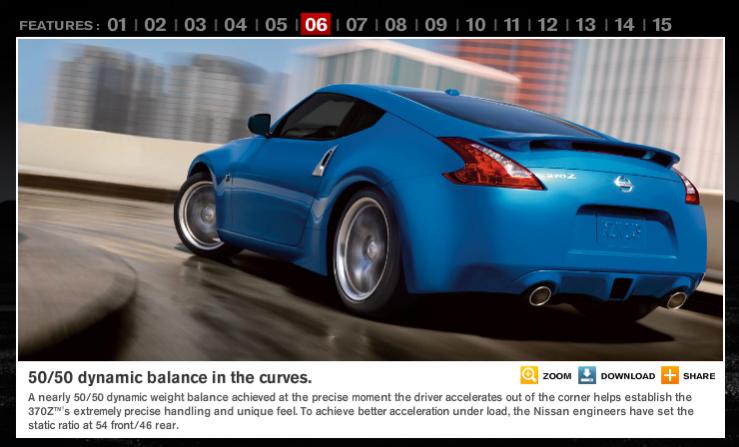Go to feature 03
Screen dimensions: 739x447
[195, 25]
